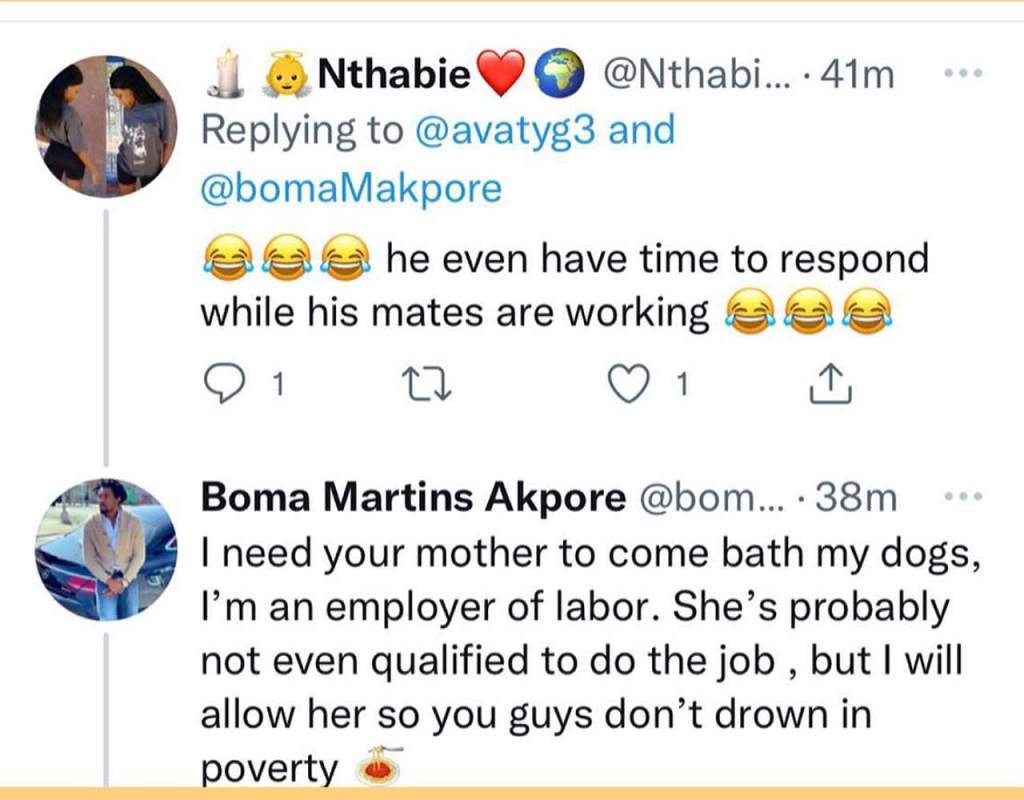Image resolution: width=1024 pixels, height=800 pixels.
Task: Open the 41m timestamp permalink
Action: click(x=856, y=75)
